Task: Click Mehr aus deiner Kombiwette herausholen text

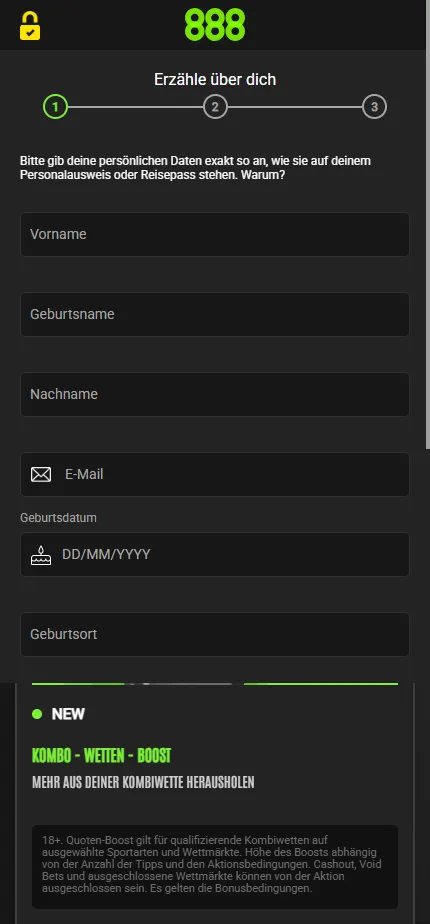Action: coord(143,783)
